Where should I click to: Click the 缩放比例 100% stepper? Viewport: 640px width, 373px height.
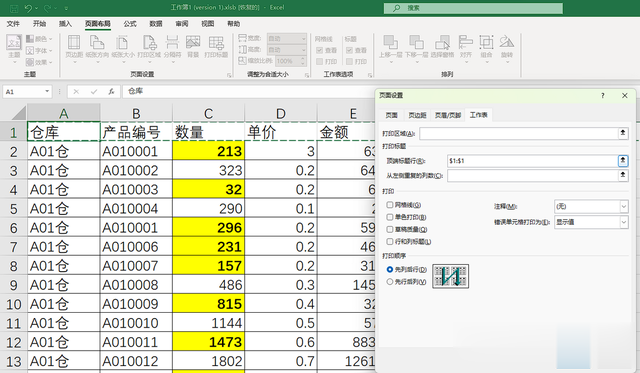303,61
